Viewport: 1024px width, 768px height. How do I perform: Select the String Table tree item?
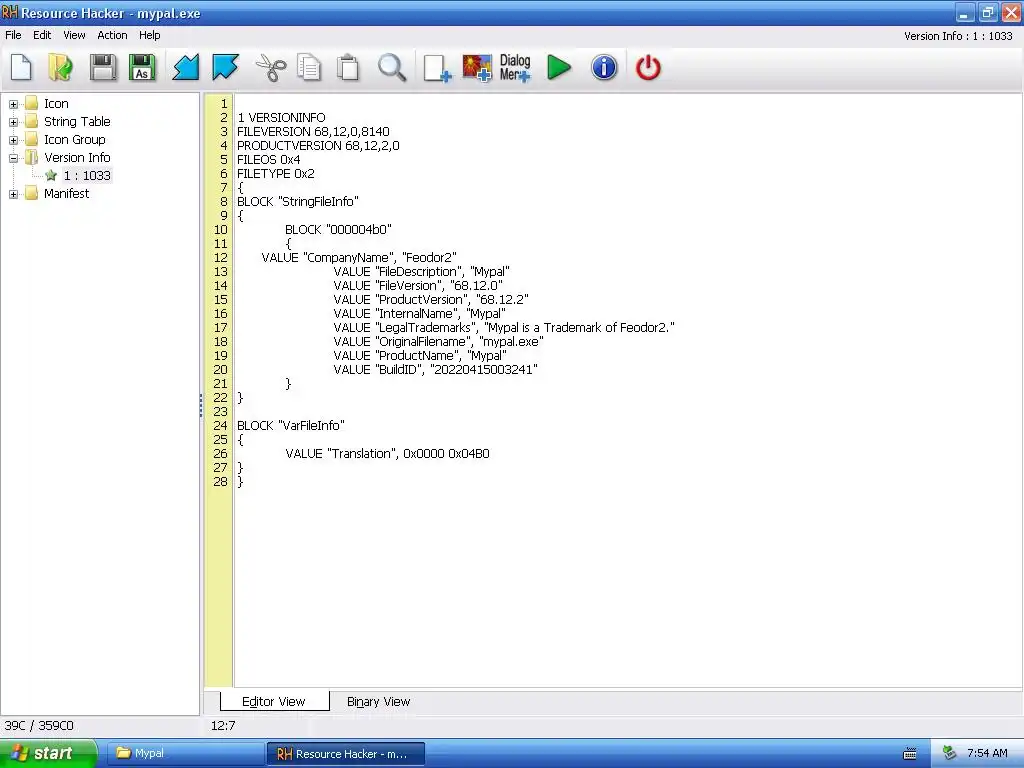pos(77,121)
